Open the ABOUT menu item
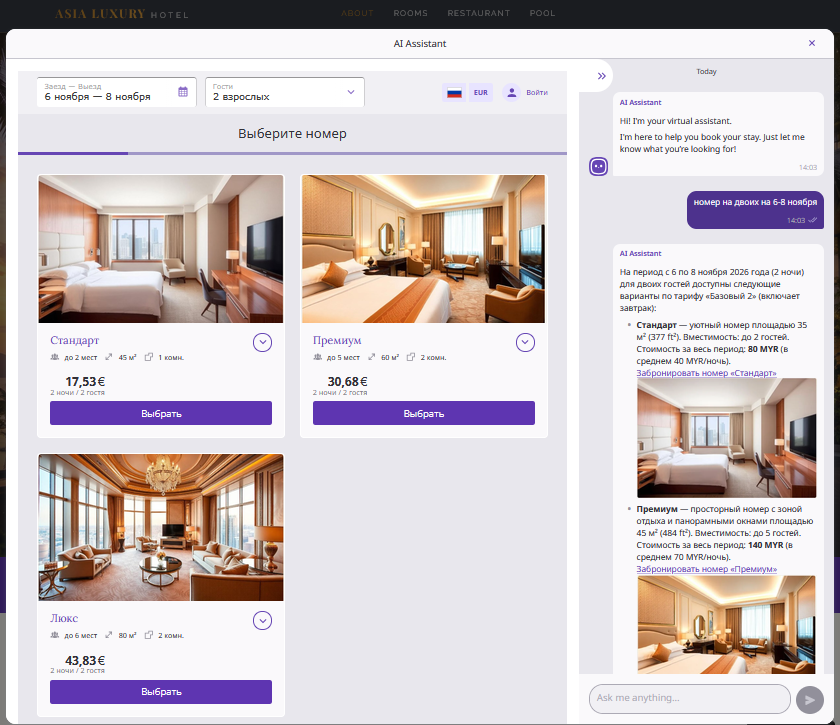Screen dimensions: 840x725 coord(357,13)
